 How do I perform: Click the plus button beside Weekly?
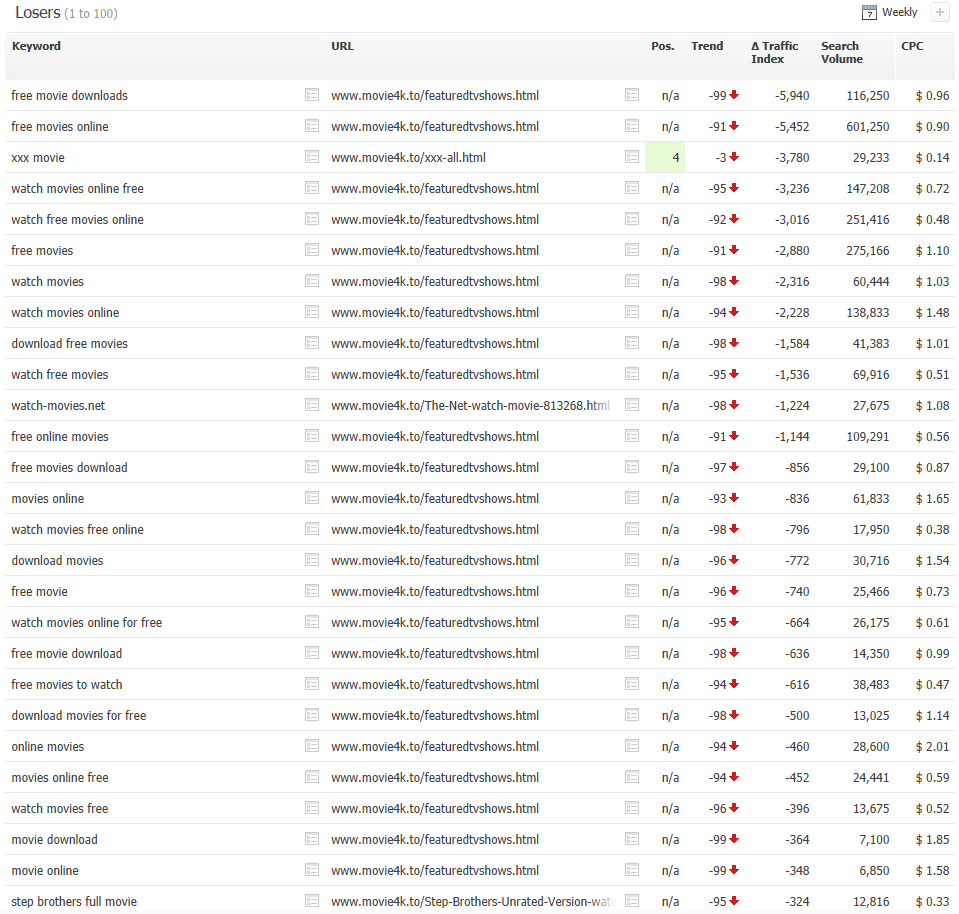(x=939, y=12)
